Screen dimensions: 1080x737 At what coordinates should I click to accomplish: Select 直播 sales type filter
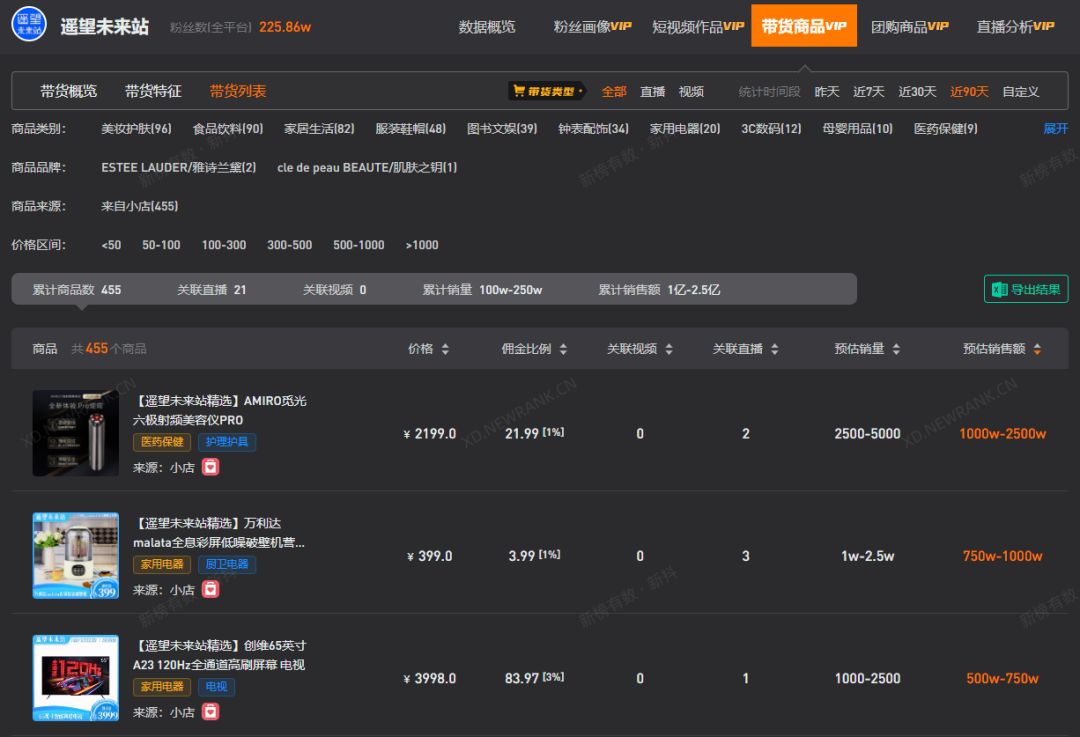click(652, 92)
